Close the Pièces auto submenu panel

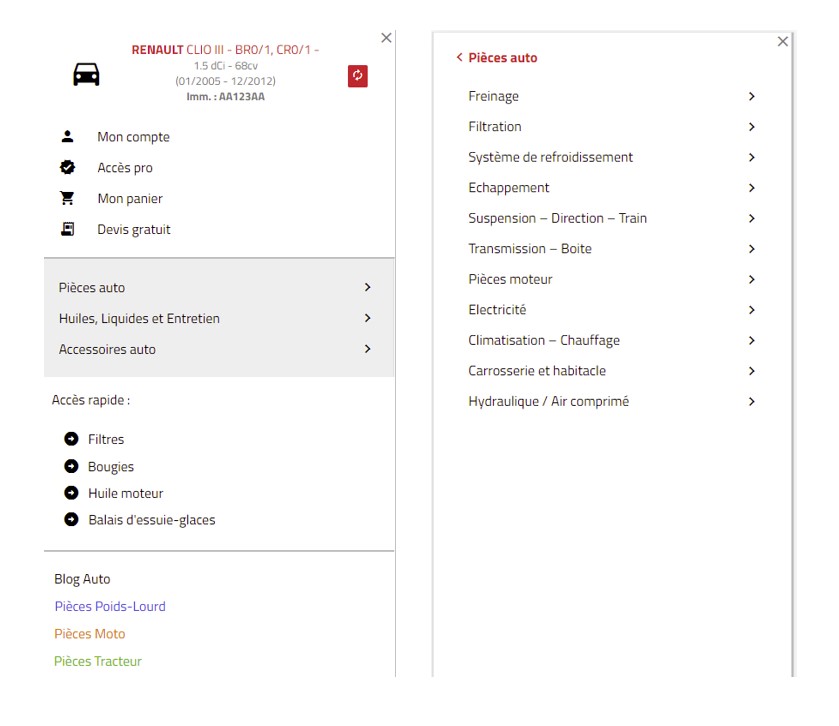point(783,41)
